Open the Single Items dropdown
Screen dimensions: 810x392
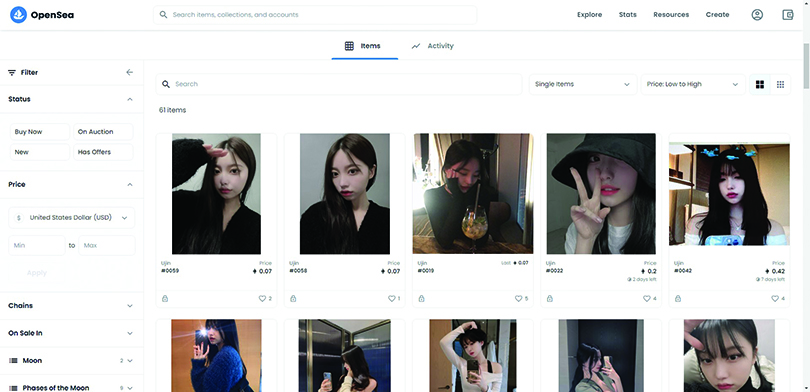[583, 84]
